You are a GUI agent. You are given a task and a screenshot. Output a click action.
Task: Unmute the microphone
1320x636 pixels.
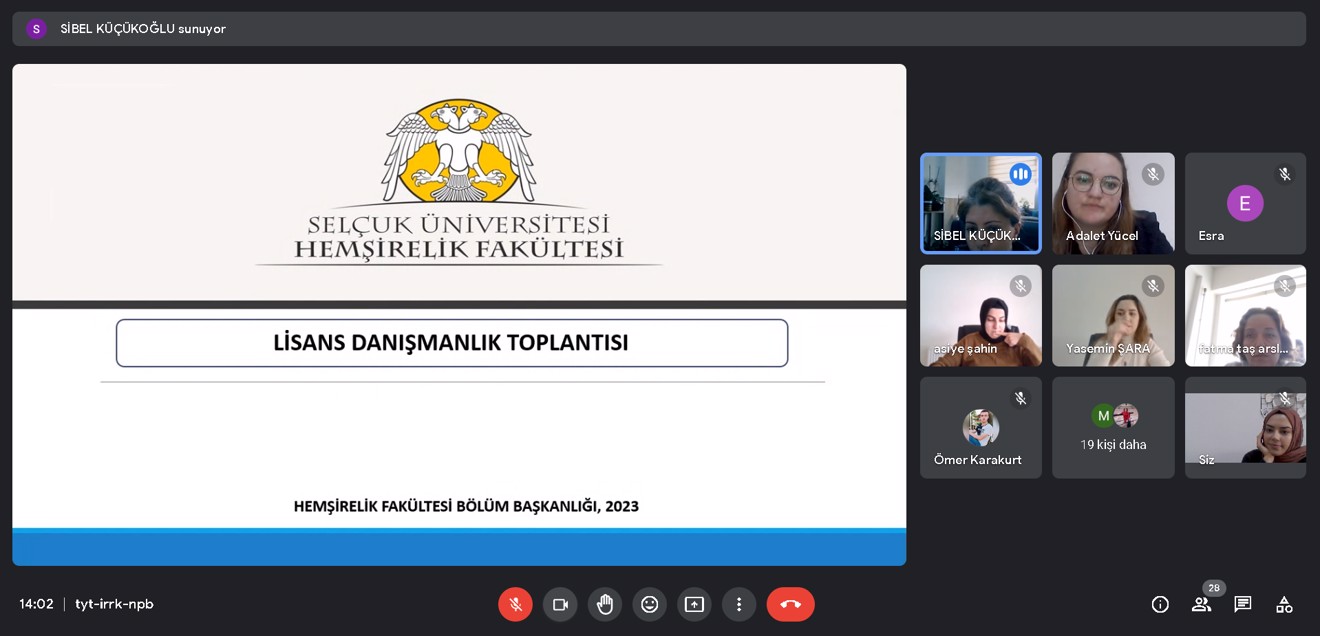(515, 604)
